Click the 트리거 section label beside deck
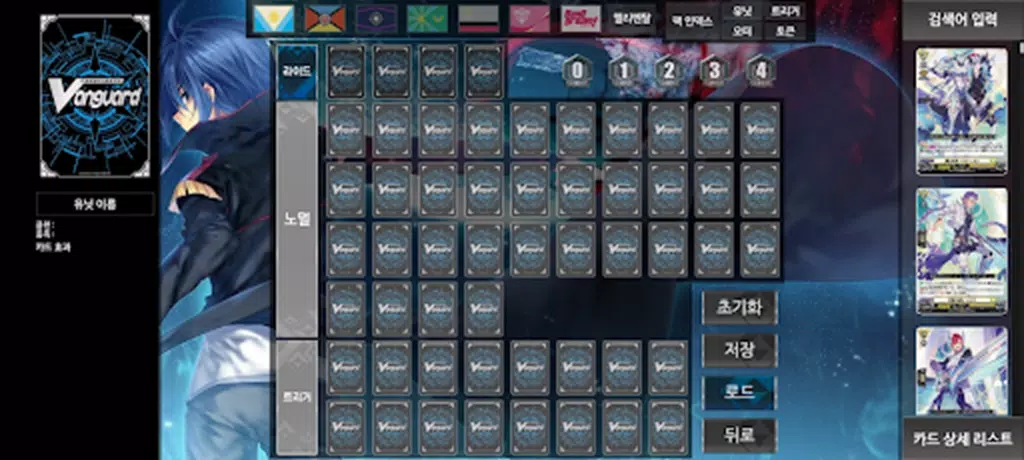Screen dimensions: 1024x460 [296, 397]
